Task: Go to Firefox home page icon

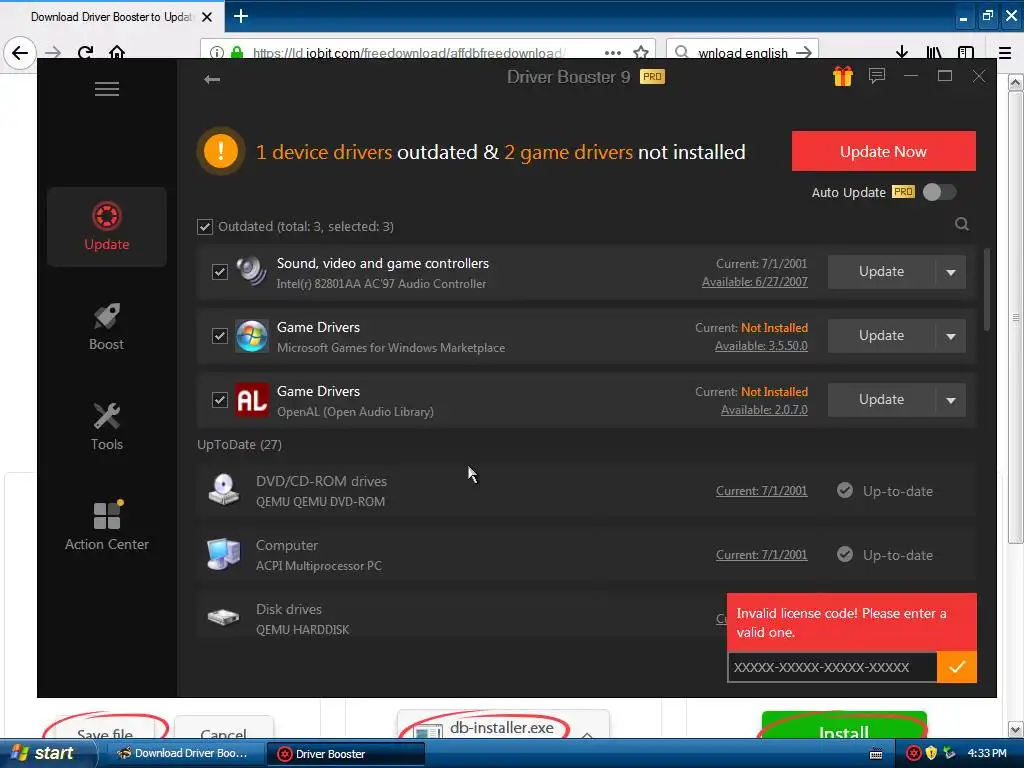Action: [117, 53]
